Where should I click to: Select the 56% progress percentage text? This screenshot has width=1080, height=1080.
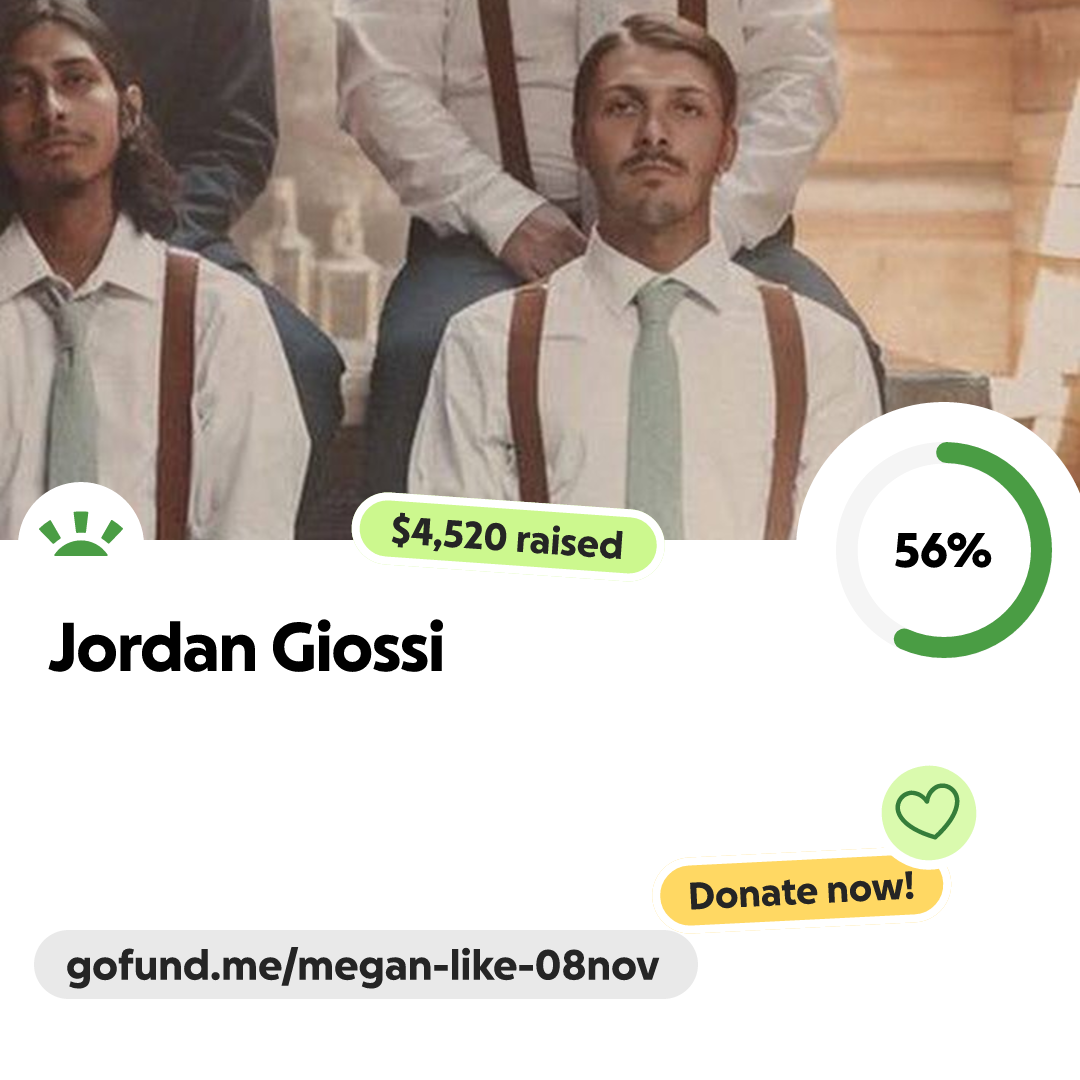click(x=942, y=550)
